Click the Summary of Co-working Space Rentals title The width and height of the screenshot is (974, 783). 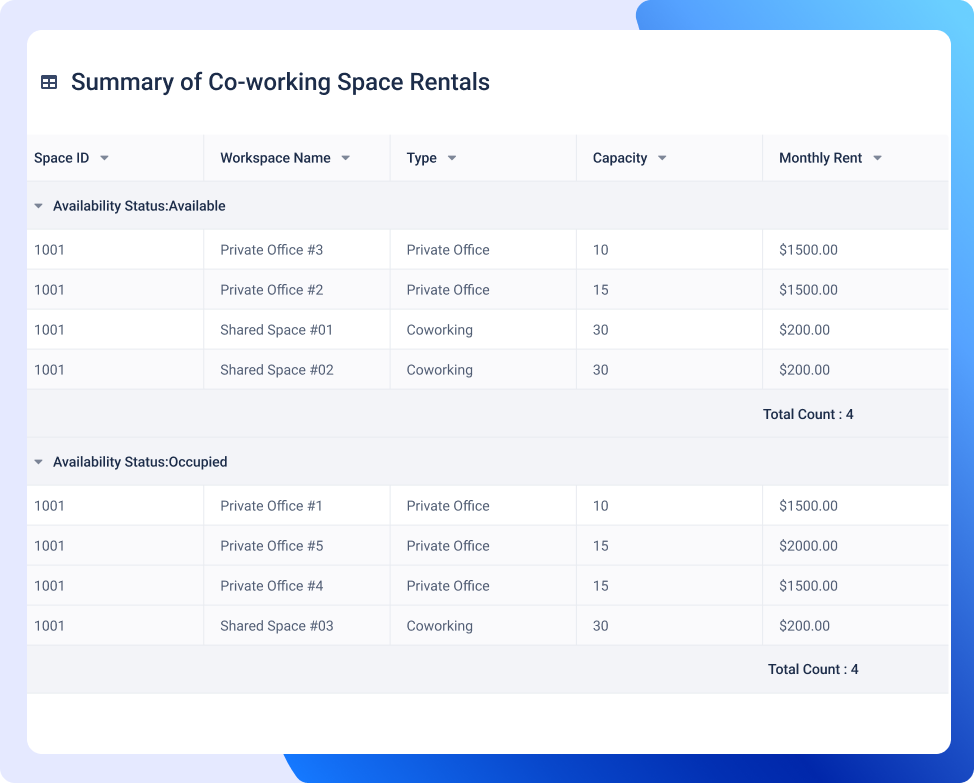[x=280, y=82]
